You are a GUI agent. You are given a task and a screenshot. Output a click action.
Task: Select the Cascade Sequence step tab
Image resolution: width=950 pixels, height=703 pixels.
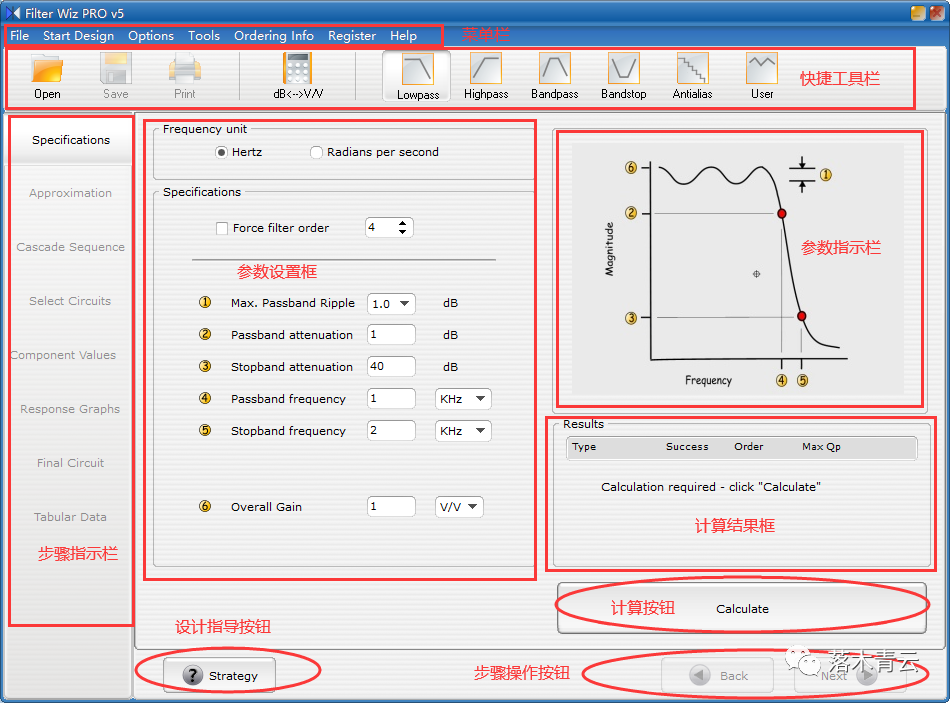click(71, 247)
